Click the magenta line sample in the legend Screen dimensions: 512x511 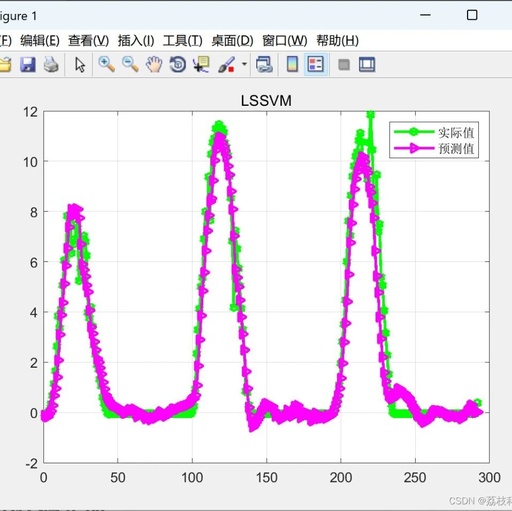[414, 148]
